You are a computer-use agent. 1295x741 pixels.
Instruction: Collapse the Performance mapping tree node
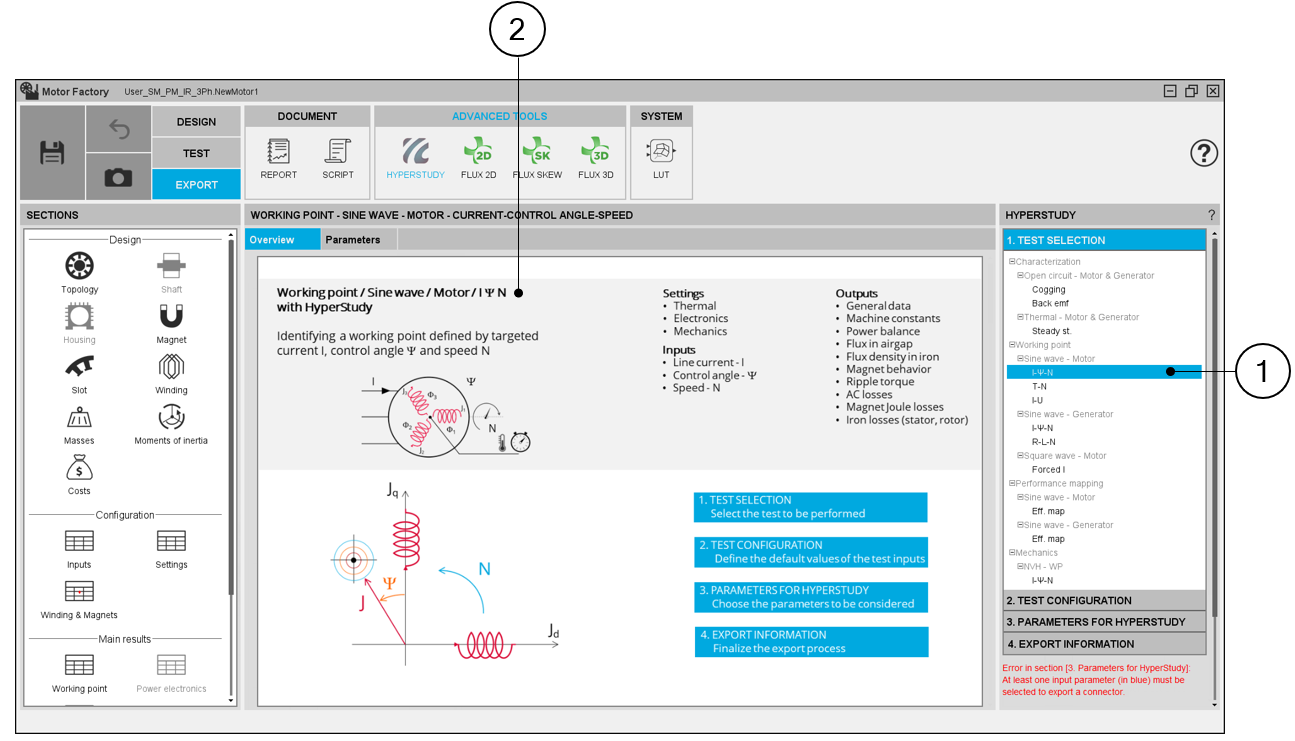coord(1012,483)
